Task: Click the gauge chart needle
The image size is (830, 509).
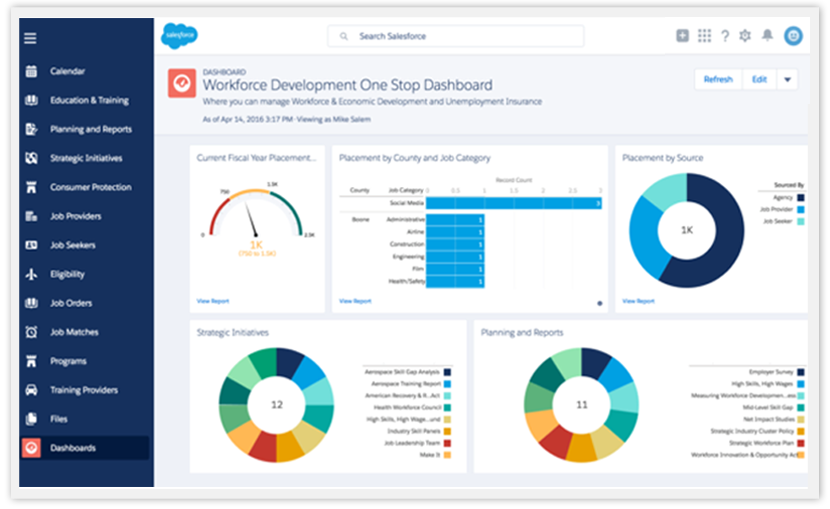Action: point(251,219)
